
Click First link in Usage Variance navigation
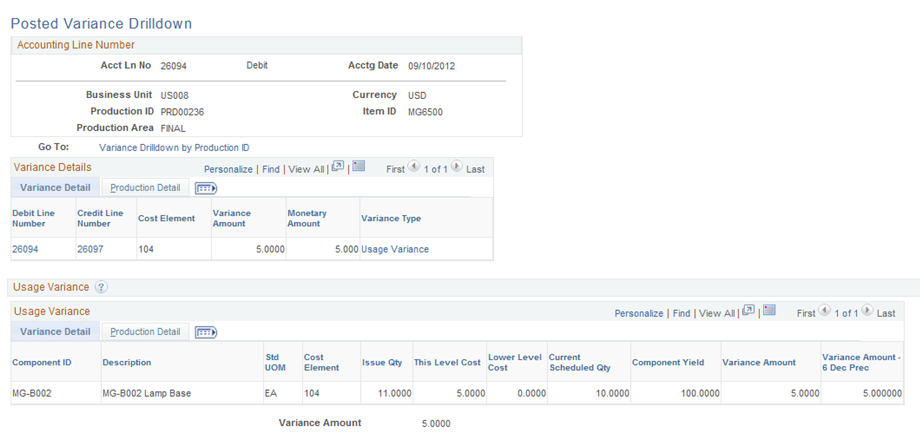(806, 313)
